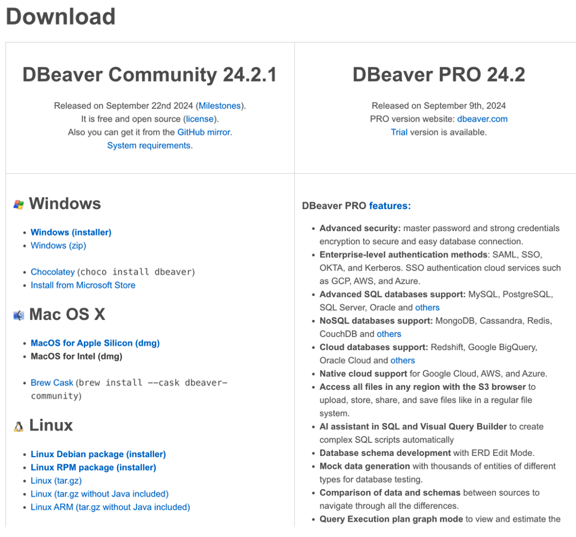Screen dimensions: 576x537
Task: Click the Windows section heading
Action: (x=65, y=203)
